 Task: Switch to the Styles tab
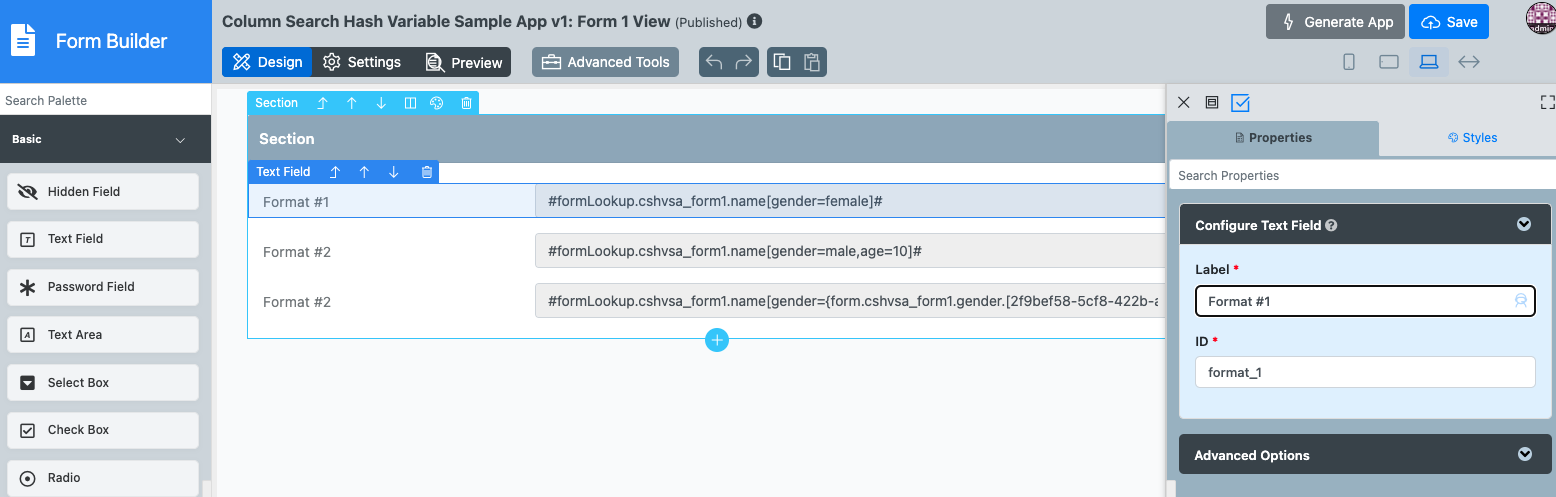click(x=1472, y=138)
